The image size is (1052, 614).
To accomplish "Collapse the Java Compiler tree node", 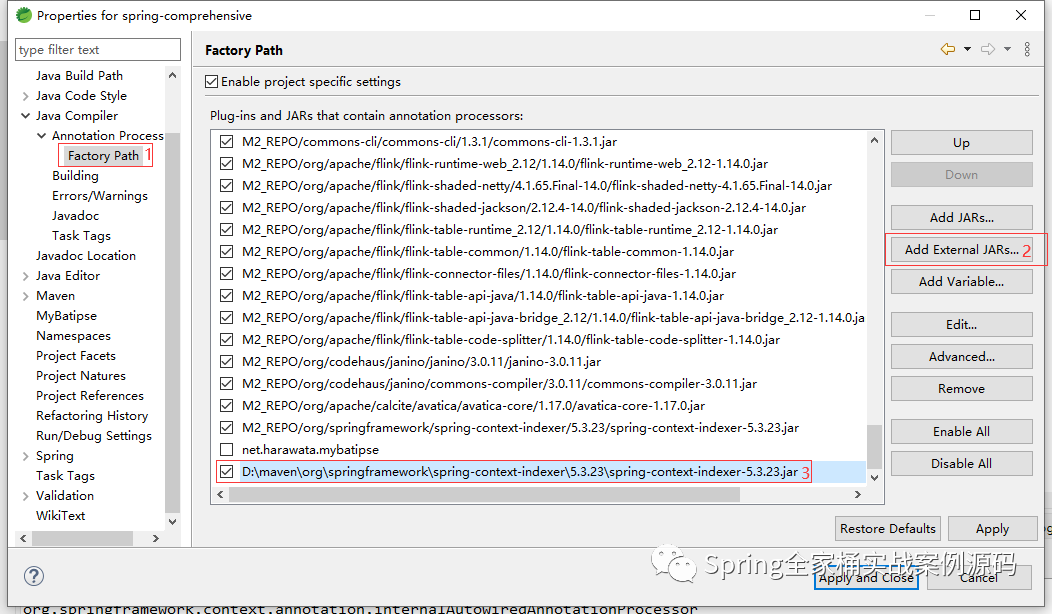I will [x=25, y=115].
